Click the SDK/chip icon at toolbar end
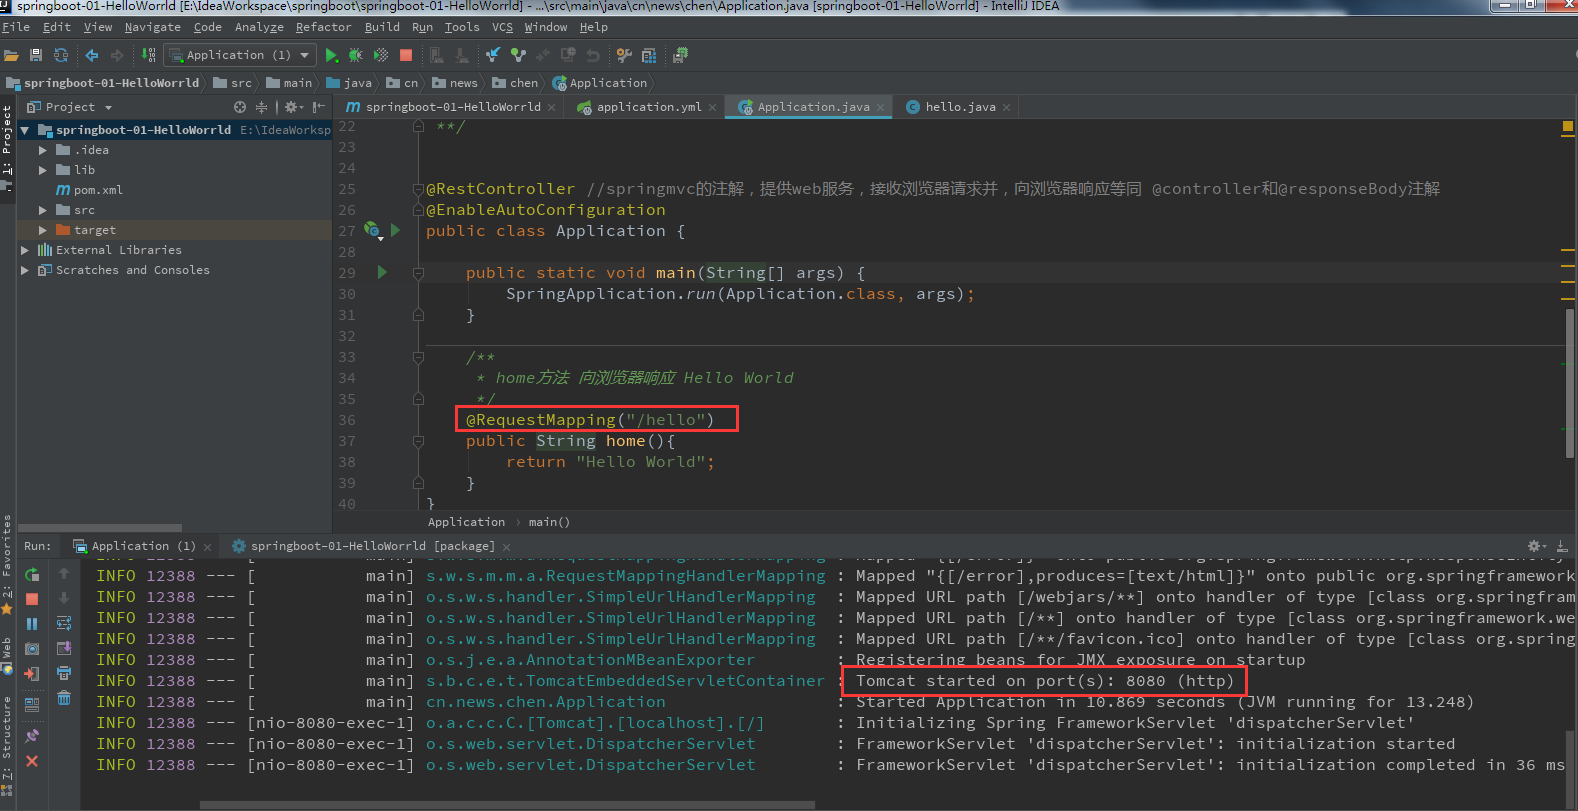Screen dimensions: 1578x811 pyautogui.click(x=681, y=55)
